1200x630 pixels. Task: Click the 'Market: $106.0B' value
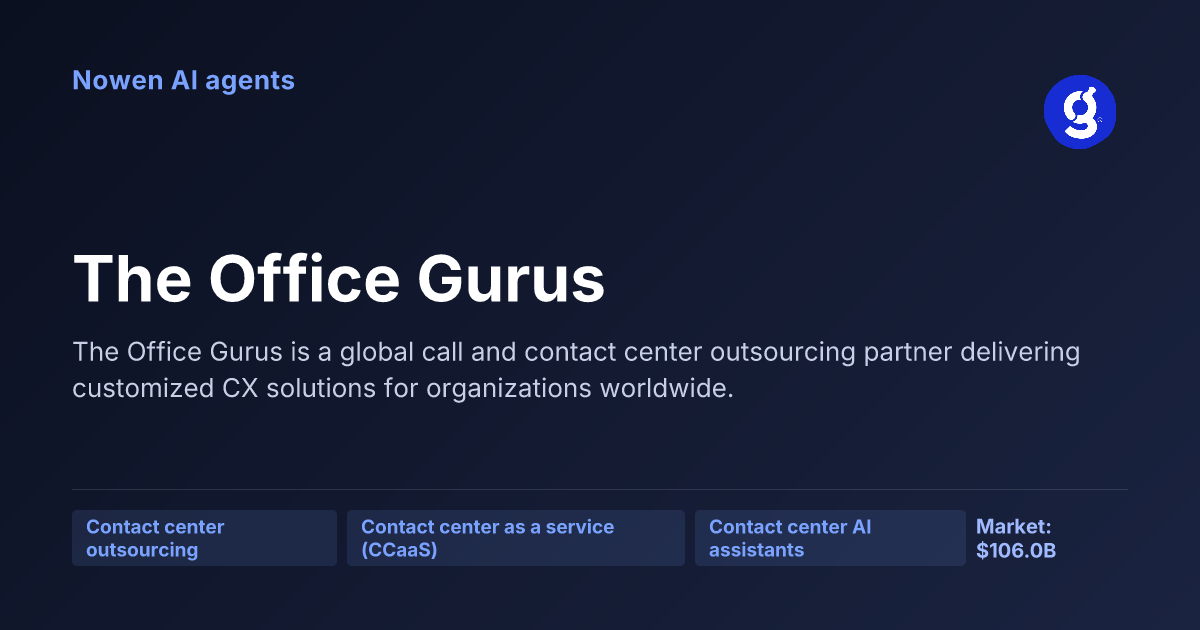tap(1016, 538)
